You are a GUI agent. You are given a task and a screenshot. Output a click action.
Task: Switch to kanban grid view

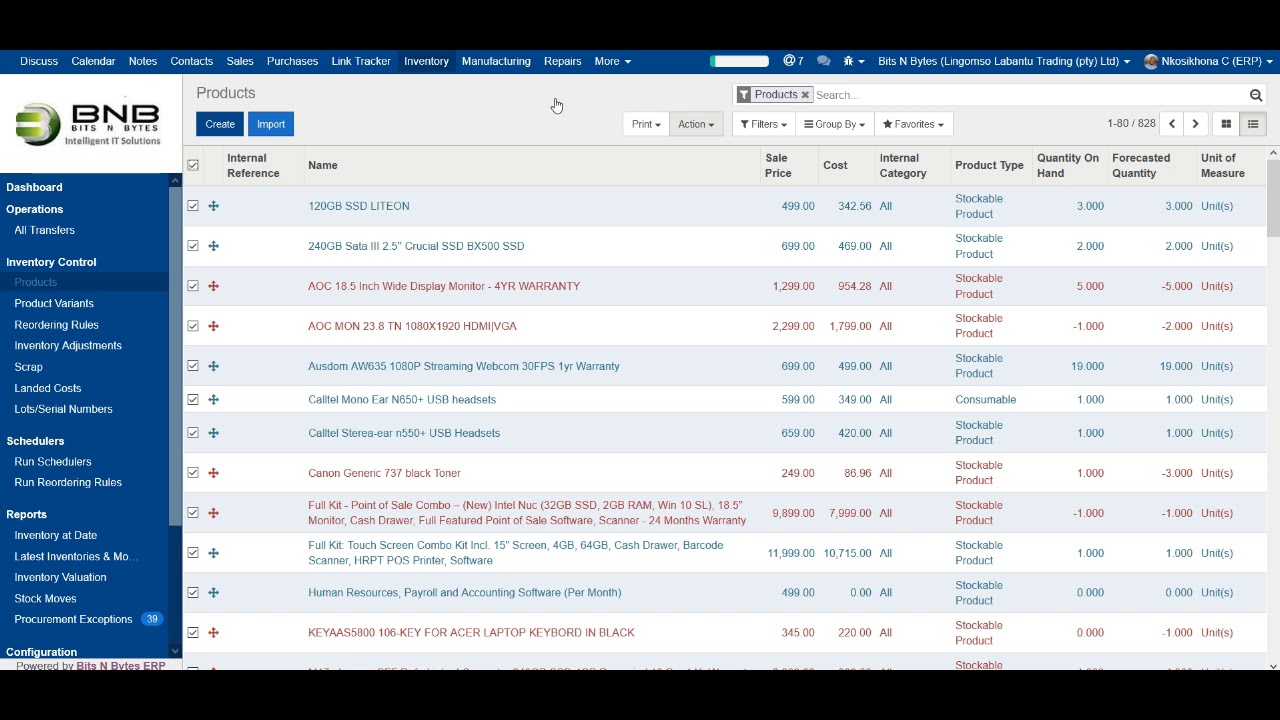1226,124
